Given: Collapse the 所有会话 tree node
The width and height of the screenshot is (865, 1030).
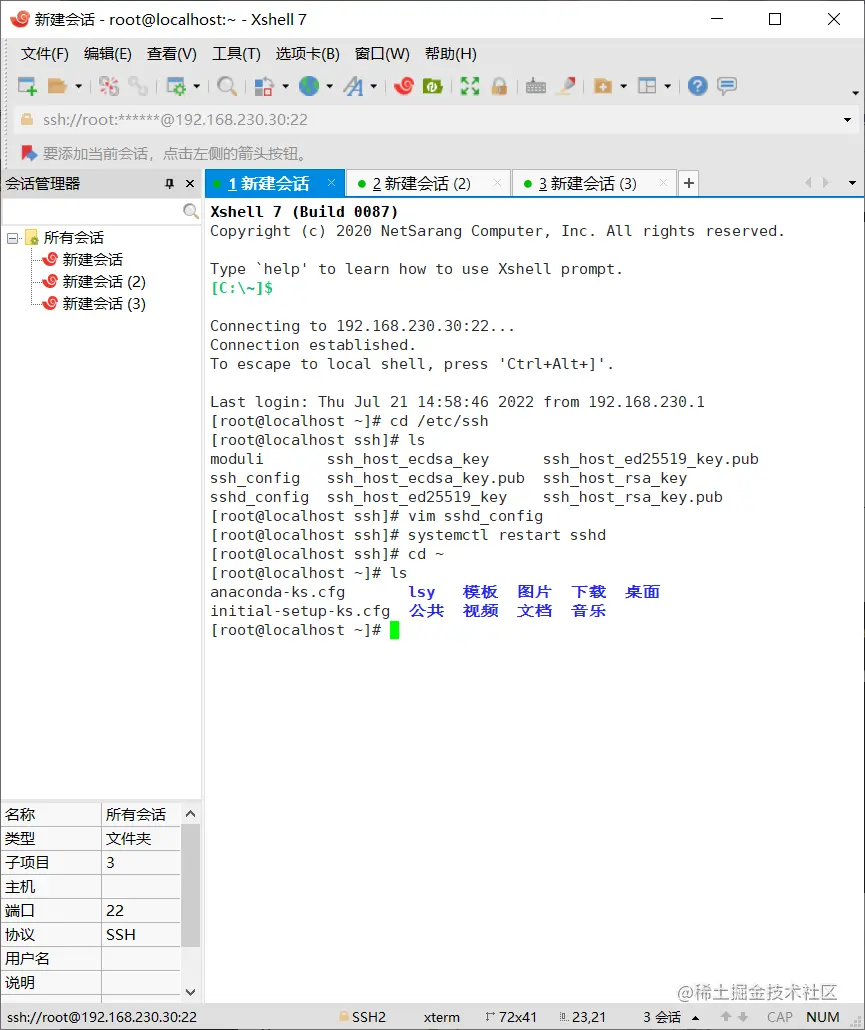Looking at the screenshot, I should click(12, 238).
